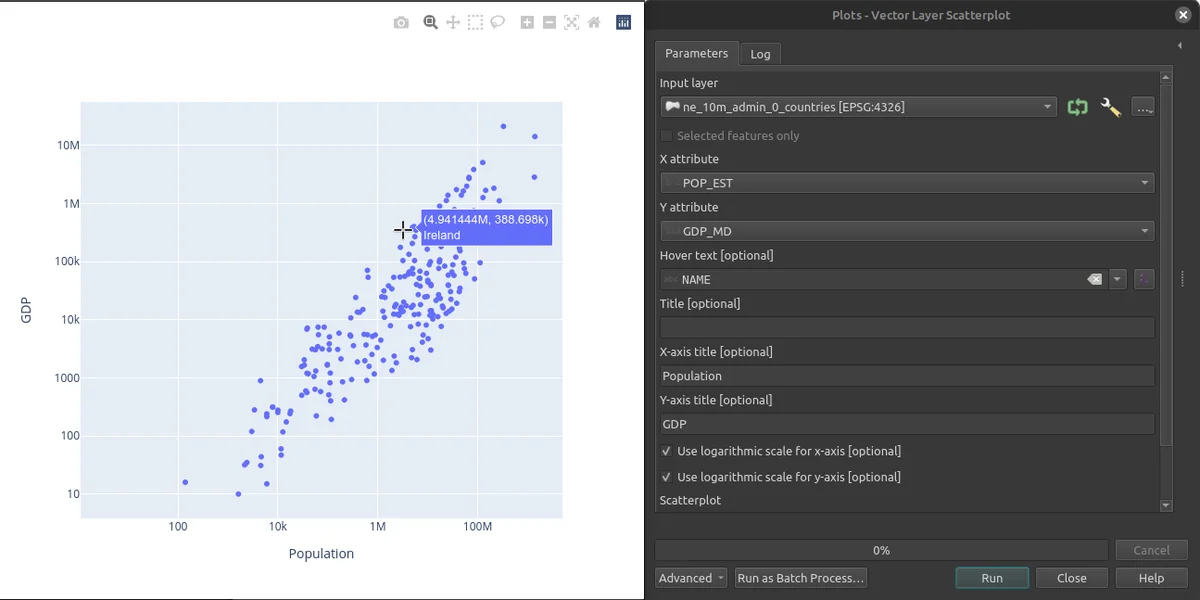The width and height of the screenshot is (1200, 600).
Task: Click the X-axis title Population field
Action: 907,376
